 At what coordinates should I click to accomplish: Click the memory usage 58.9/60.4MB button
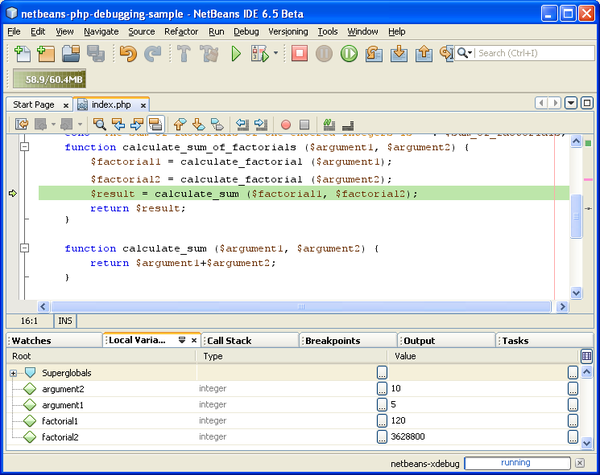pos(49,79)
